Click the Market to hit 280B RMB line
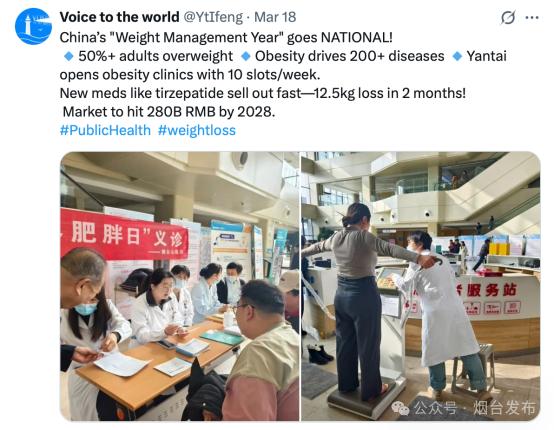 [x=169, y=112]
